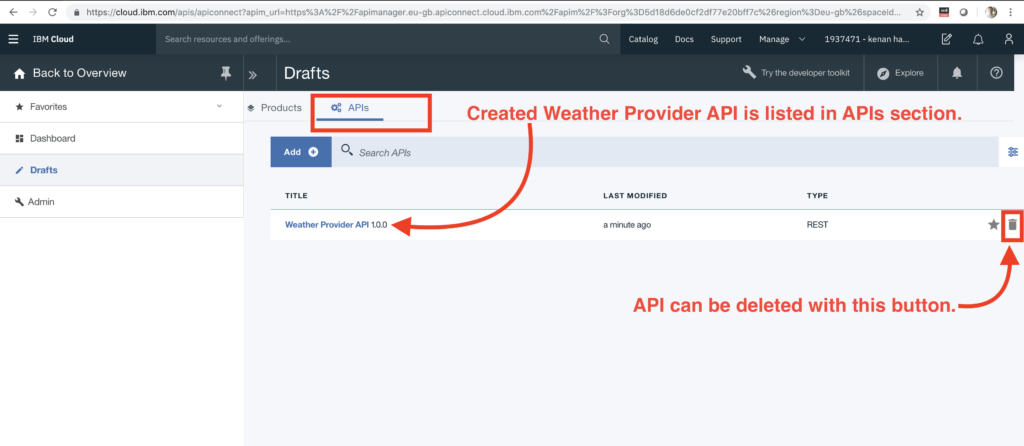Expand the Favorites section

(121, 106)
